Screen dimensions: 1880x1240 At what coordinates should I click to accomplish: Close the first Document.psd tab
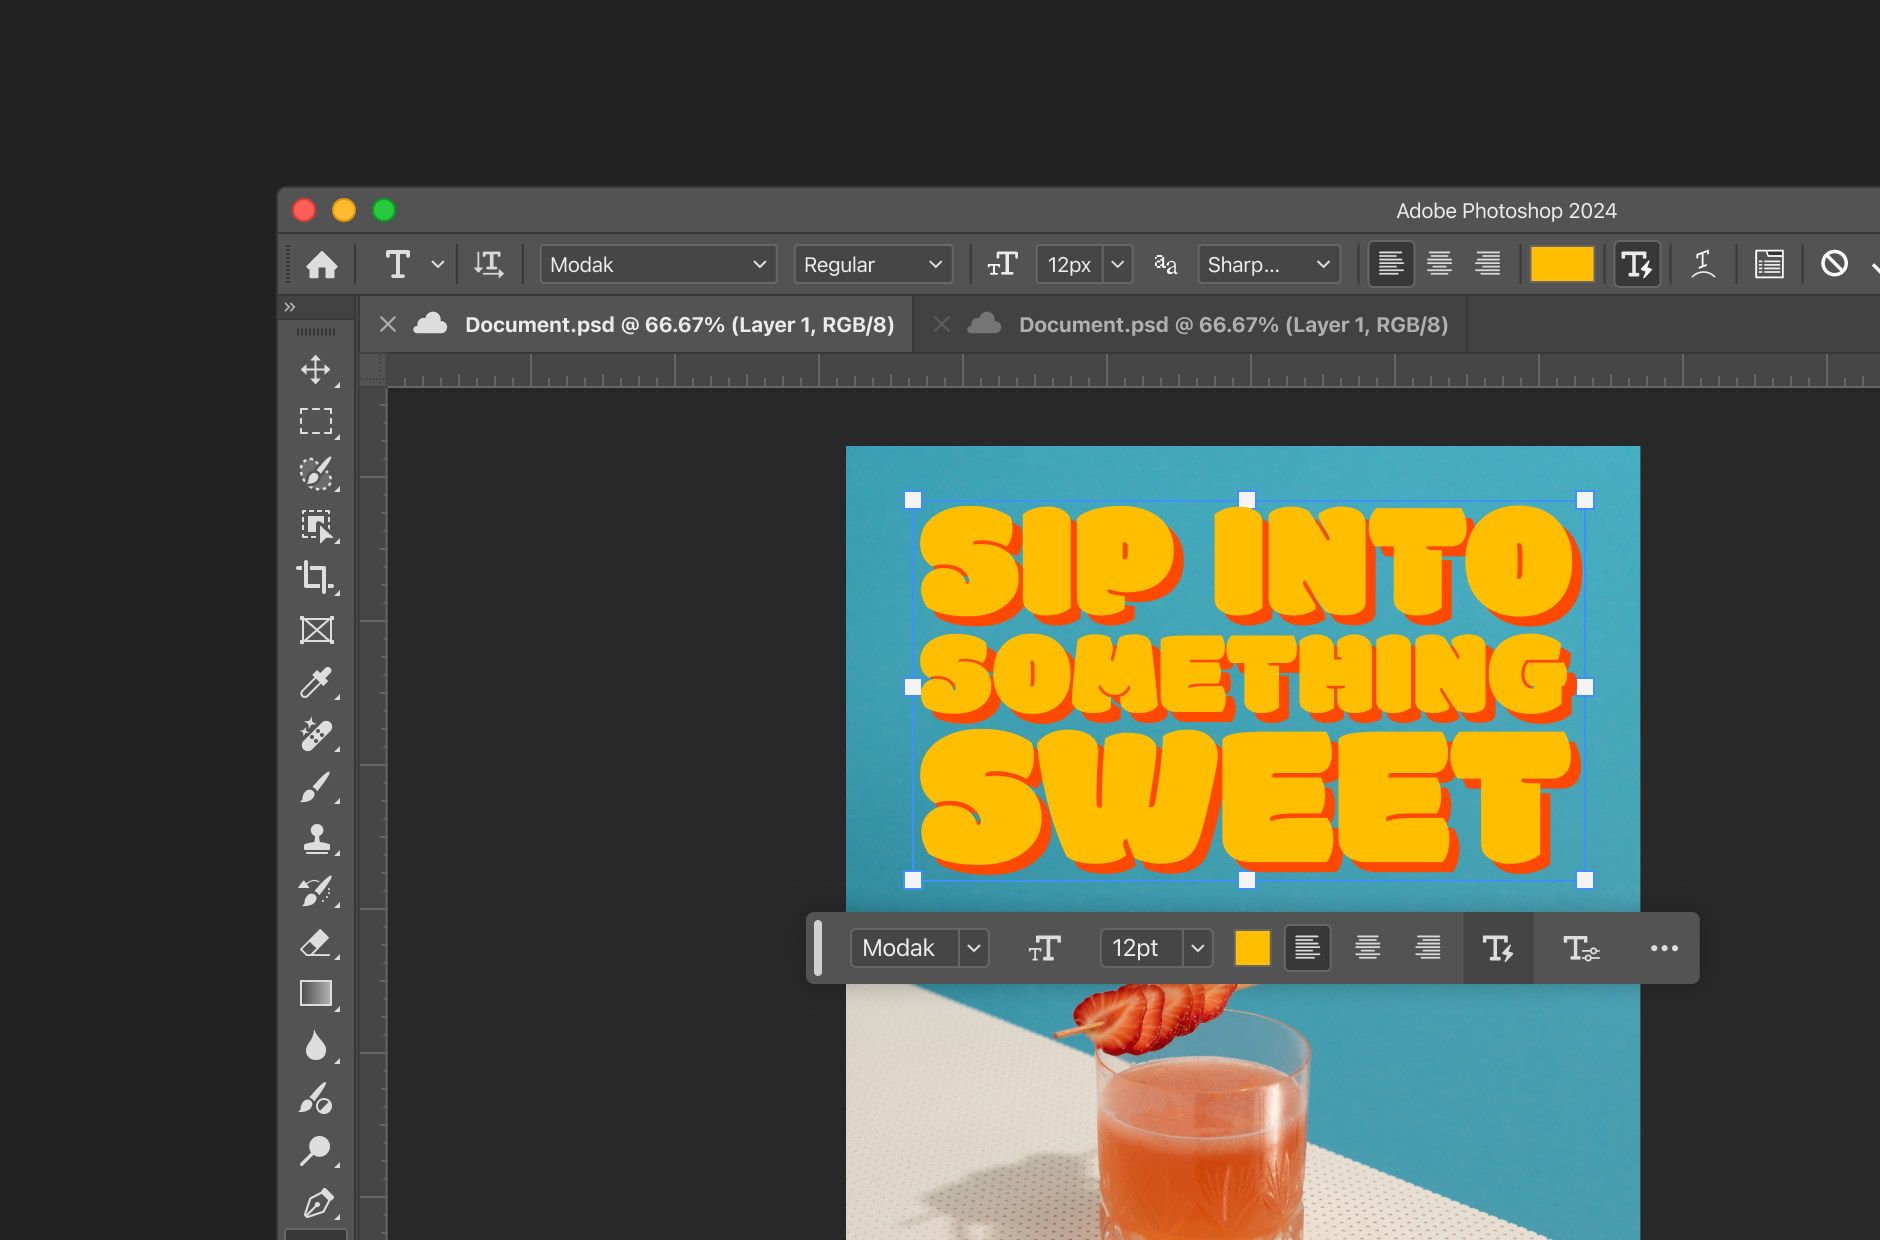388,325
